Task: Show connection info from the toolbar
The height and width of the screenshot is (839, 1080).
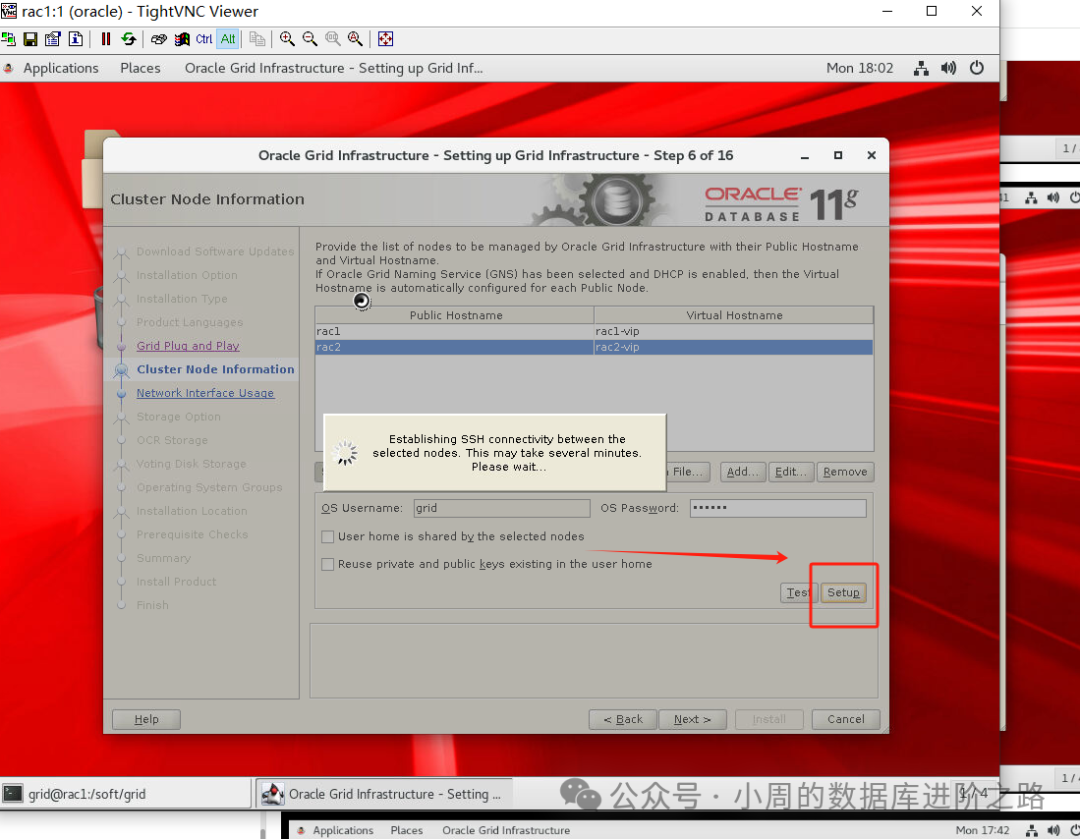Action: (76, 39)
